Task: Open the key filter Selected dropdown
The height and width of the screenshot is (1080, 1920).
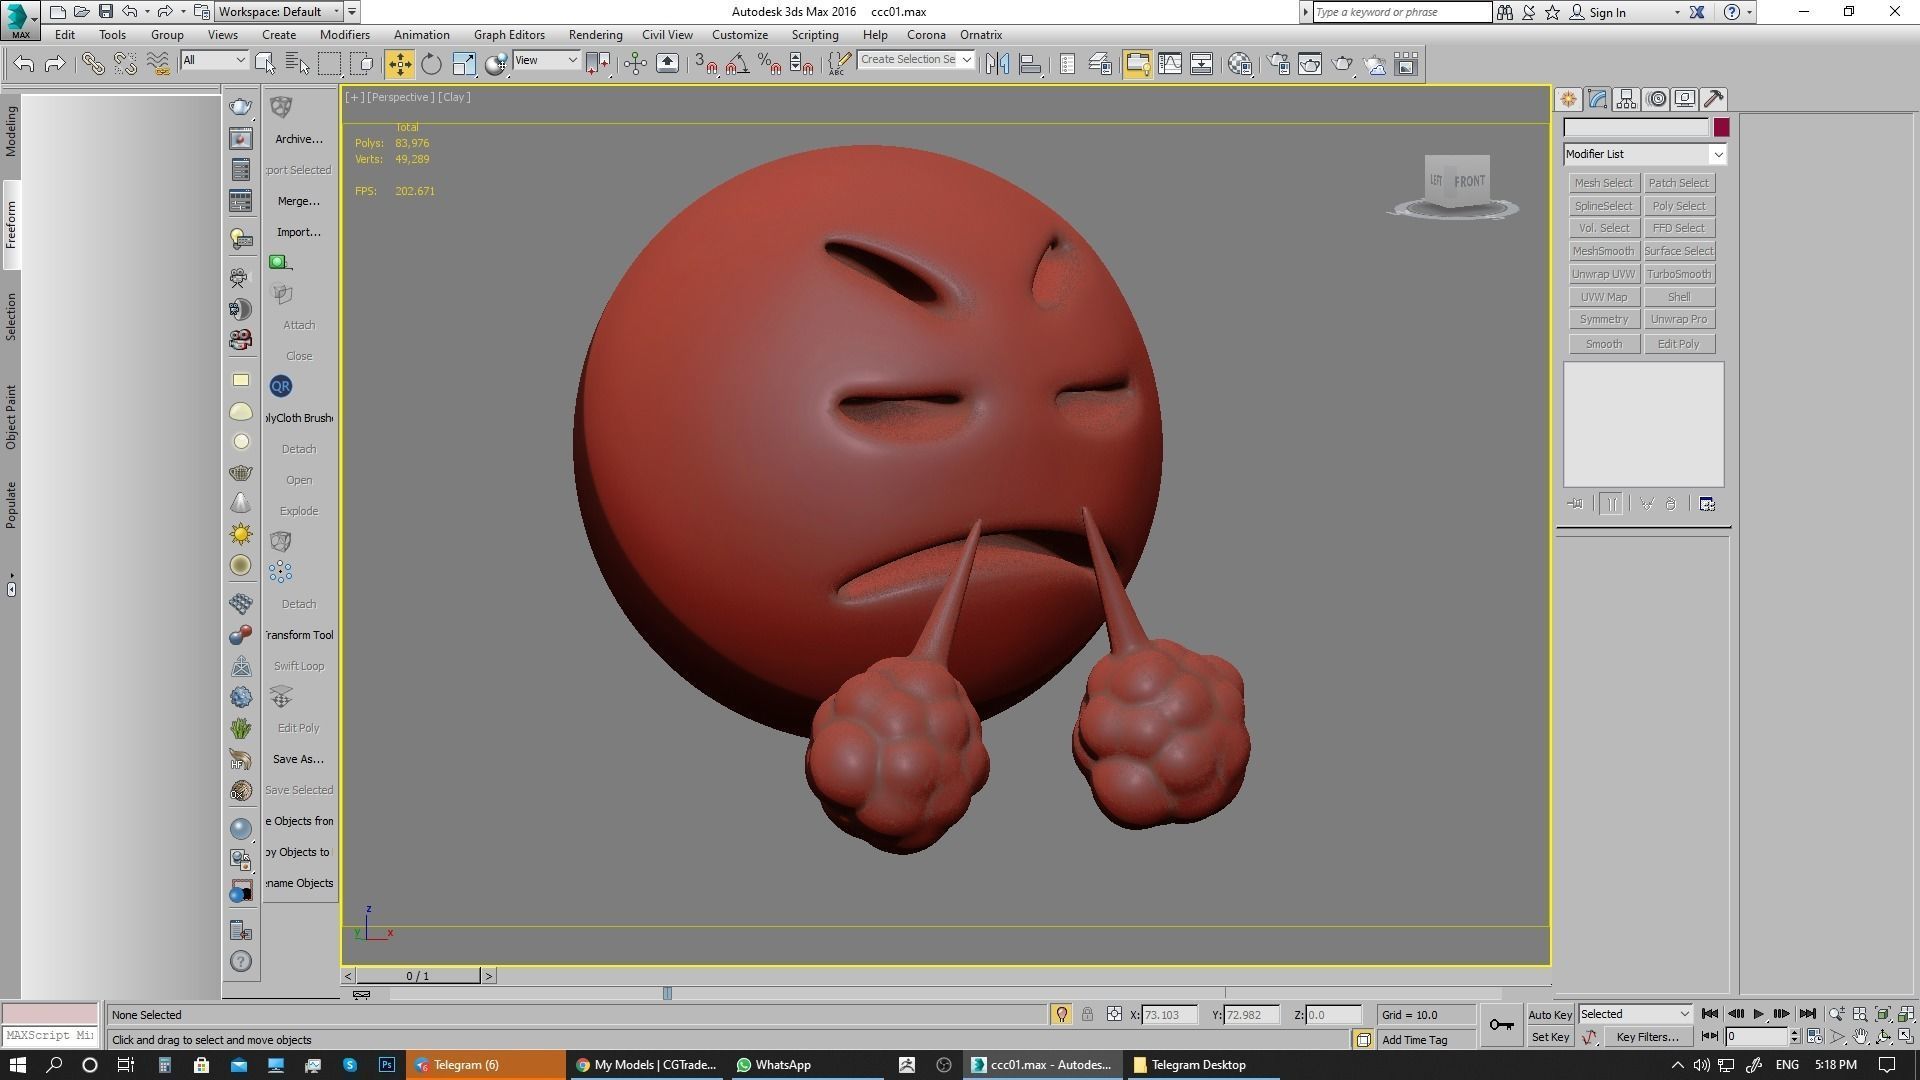Action: [1635, 1014]
